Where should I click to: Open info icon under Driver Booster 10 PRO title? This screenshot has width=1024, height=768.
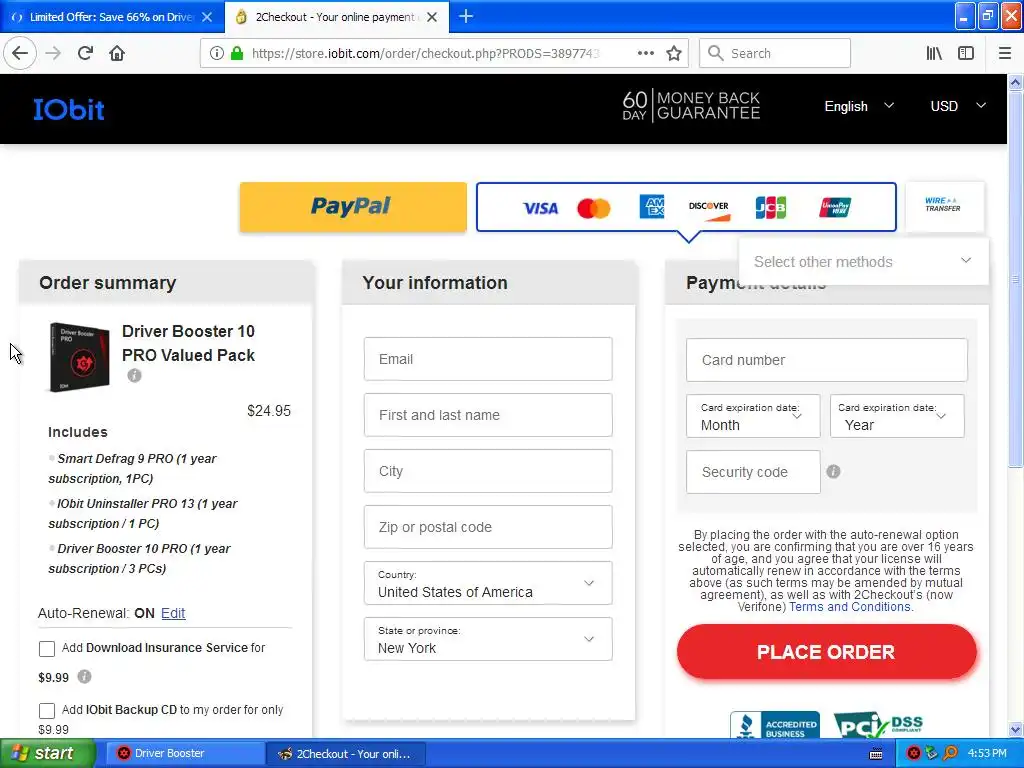pos(134,376)
